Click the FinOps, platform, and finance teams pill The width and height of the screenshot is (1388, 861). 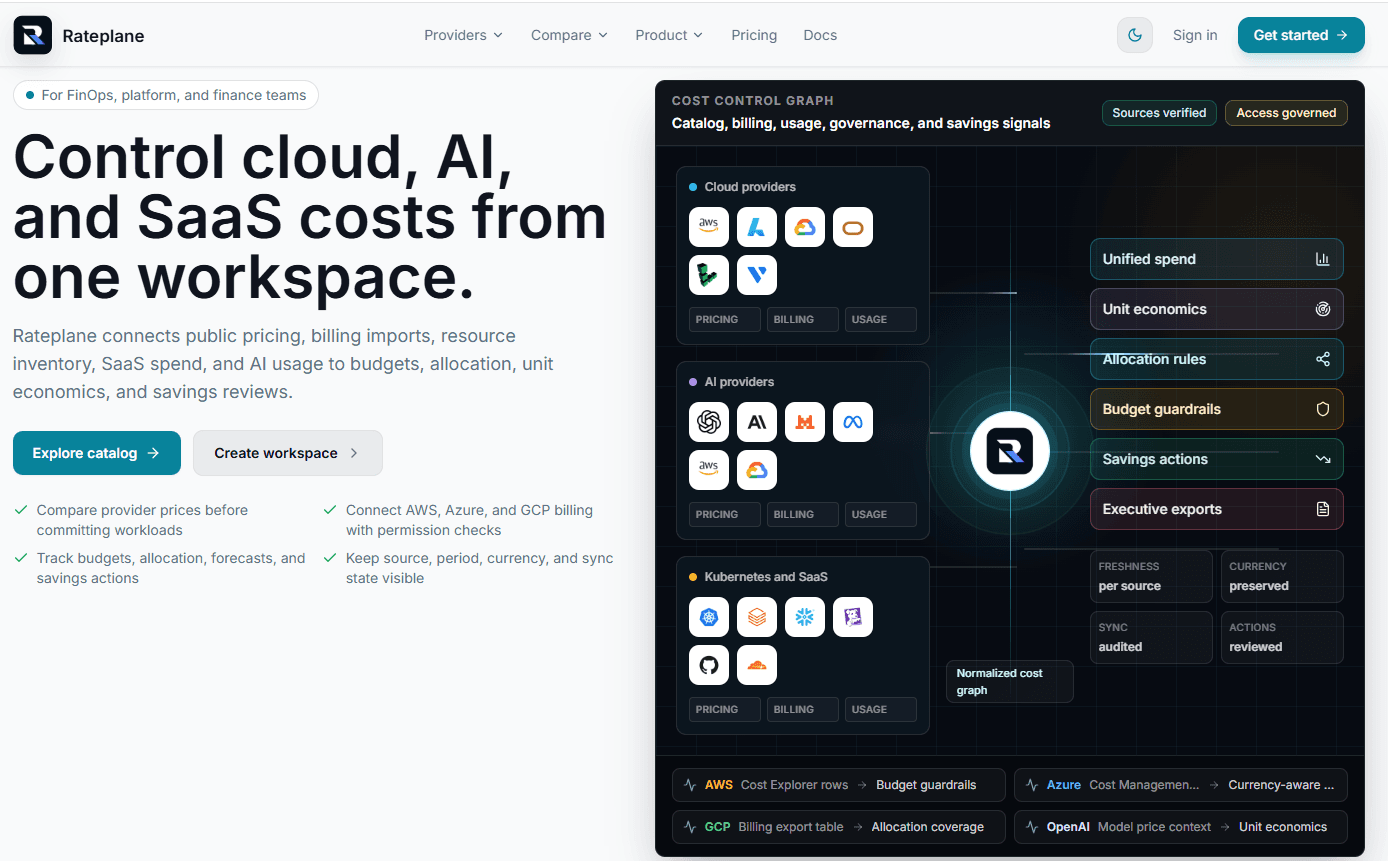(x=166, y=95)
